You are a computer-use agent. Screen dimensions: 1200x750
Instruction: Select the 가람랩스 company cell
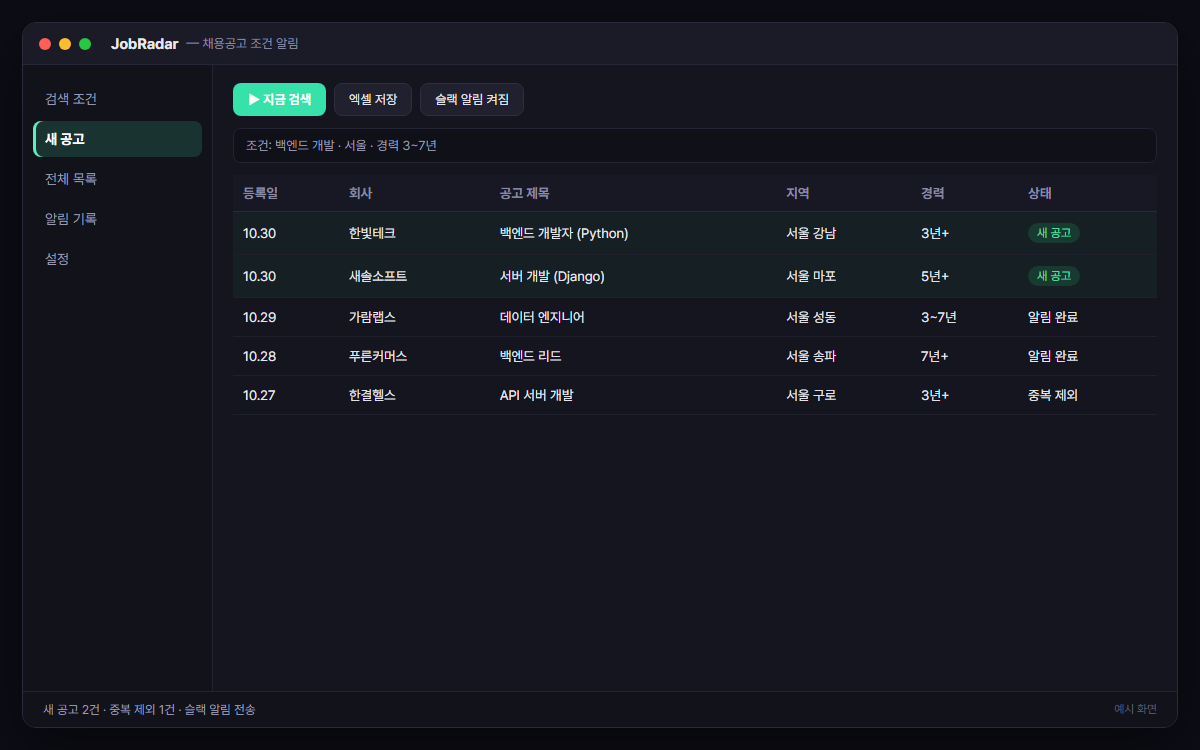[372, 317]
